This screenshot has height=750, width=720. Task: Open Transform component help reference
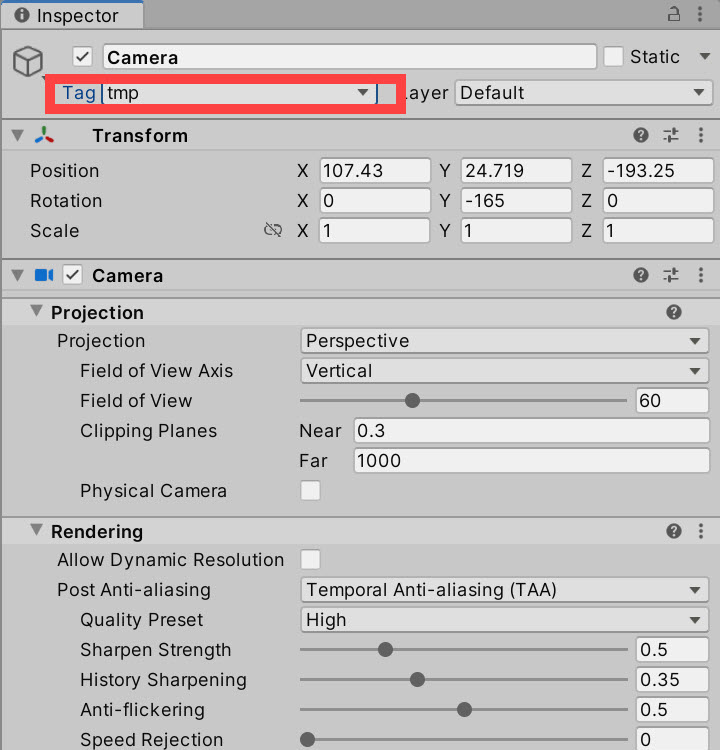(641, 135)
